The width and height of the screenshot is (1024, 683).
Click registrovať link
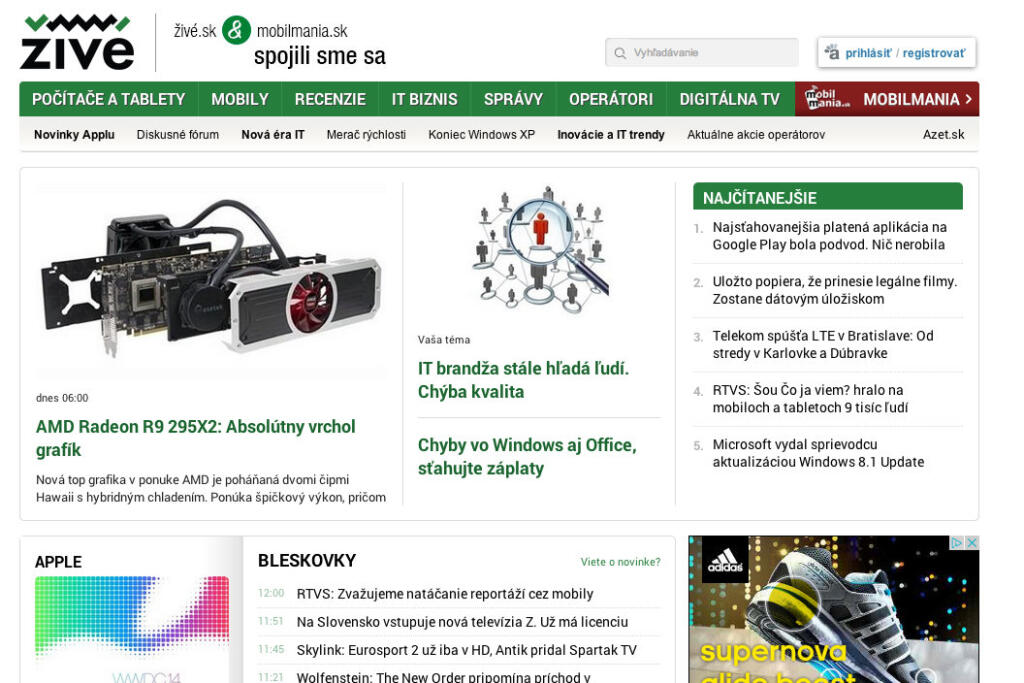point(934,53)
